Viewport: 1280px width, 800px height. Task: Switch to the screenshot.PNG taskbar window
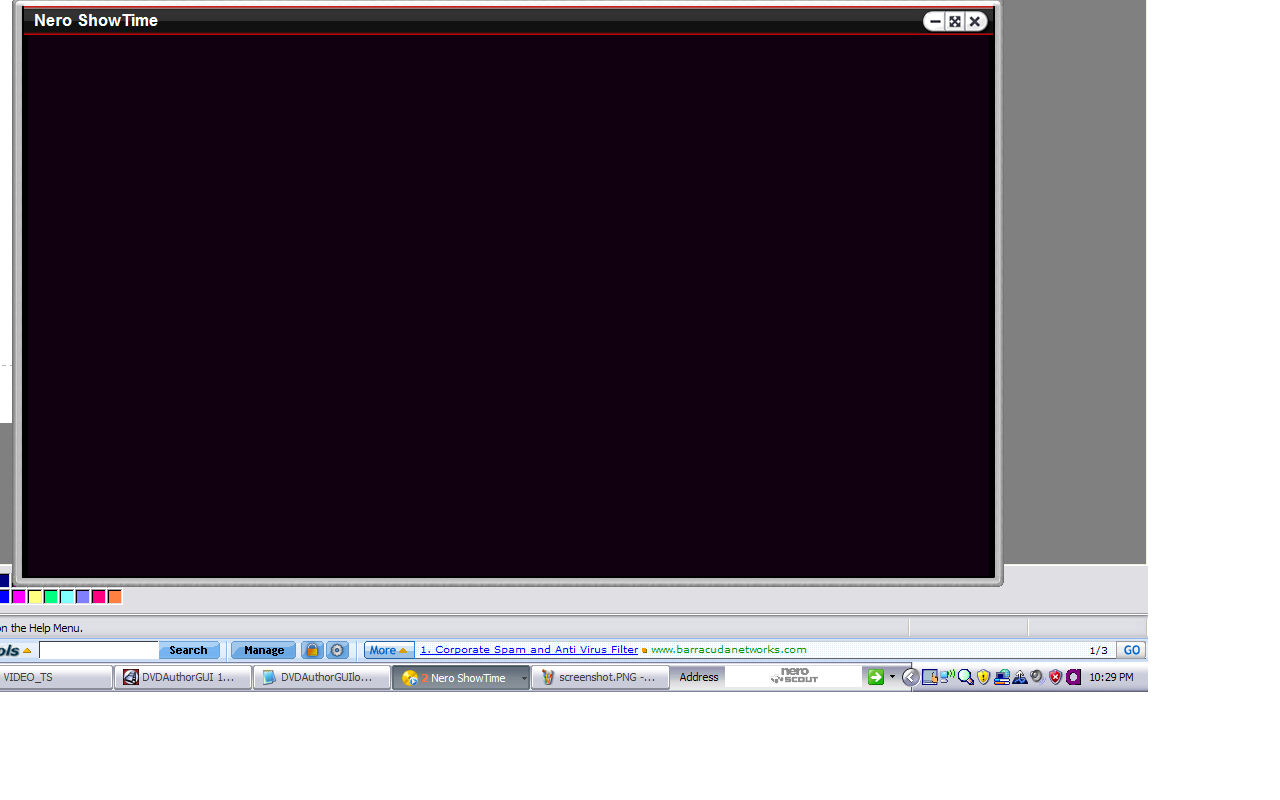(600, 677)
